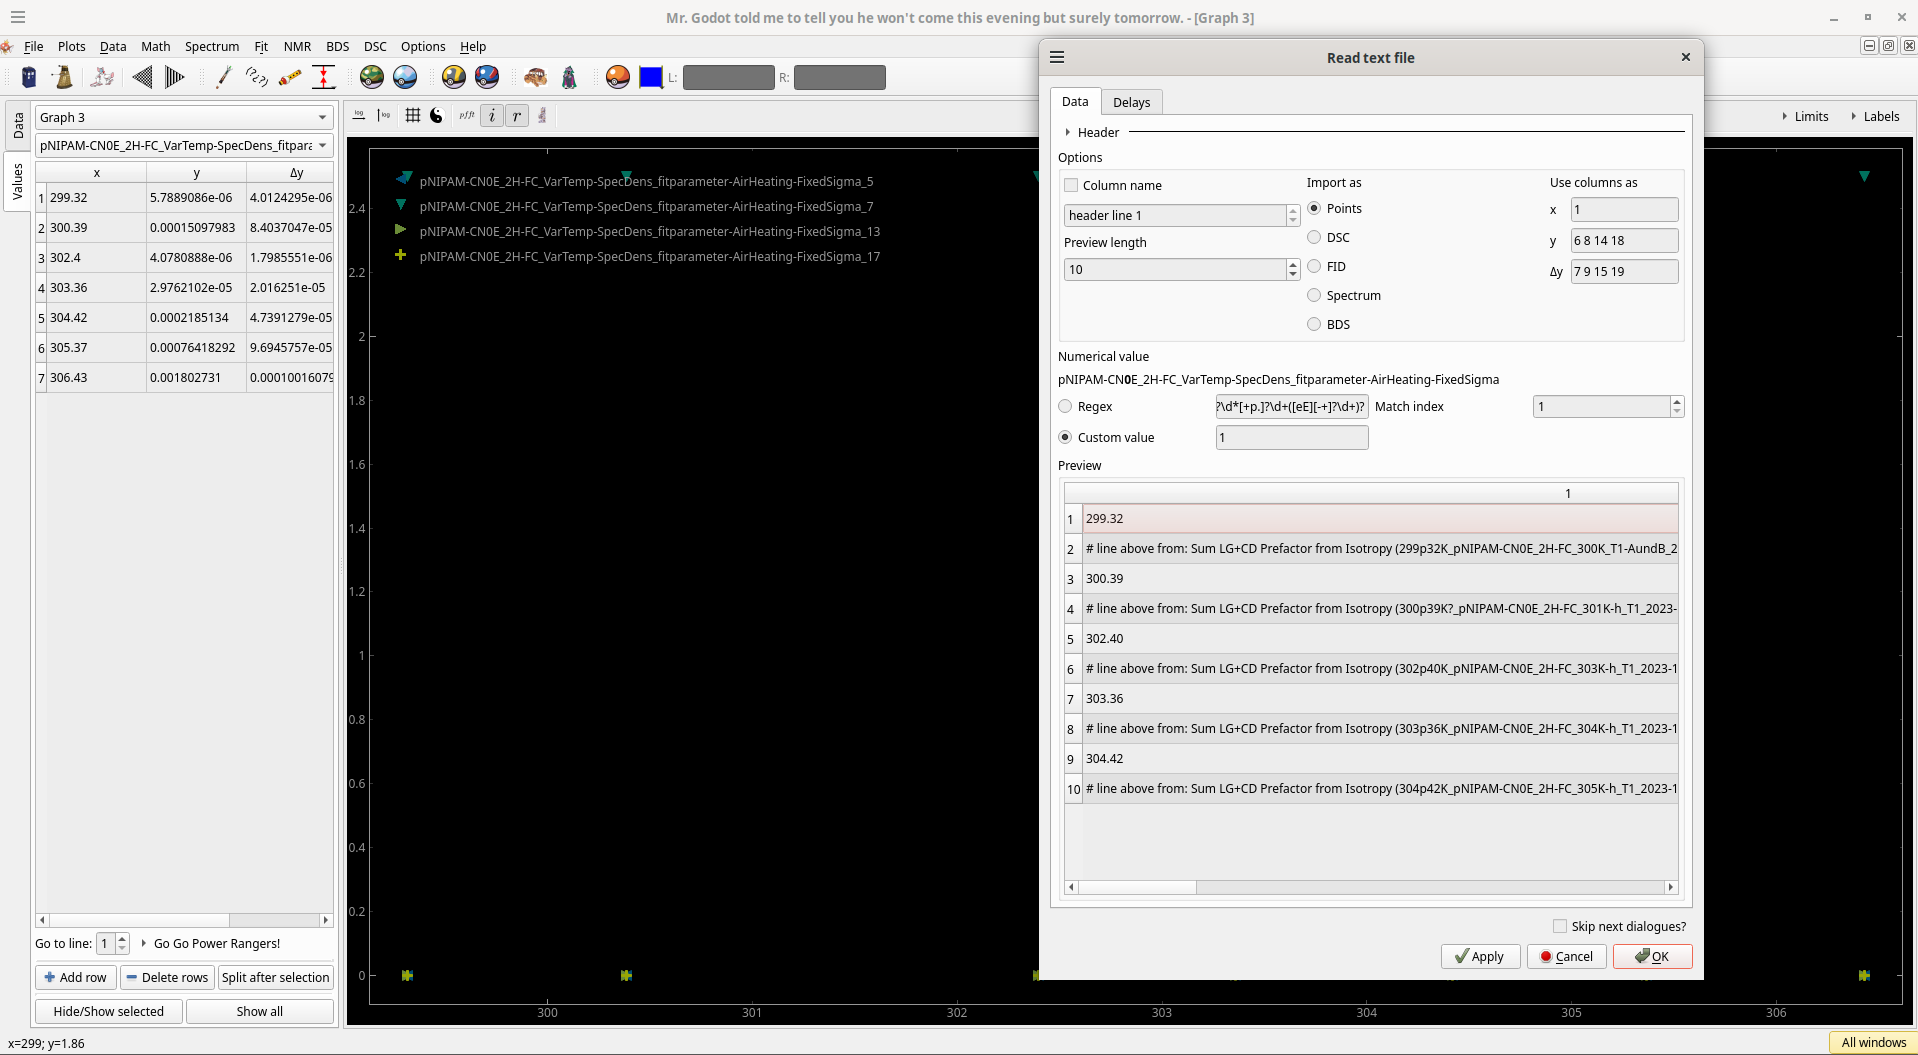Screen dimensions: 1918x1055
Task: Click the TARDIS icon in the toolbar
Action: pyautogui.click(x=29, y=77)
